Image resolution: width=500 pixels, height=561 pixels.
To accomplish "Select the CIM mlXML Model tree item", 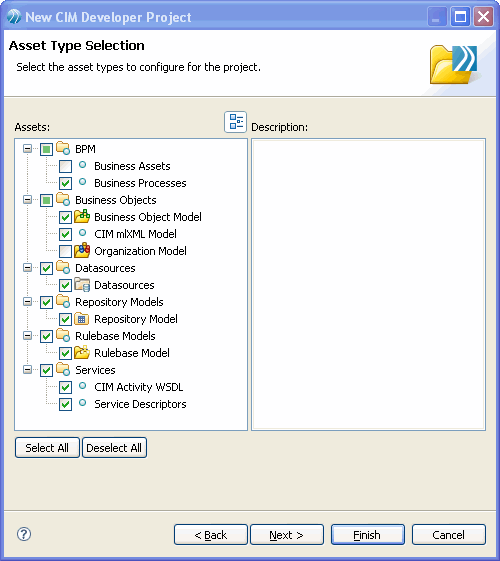I will click(x=135, y=234).
